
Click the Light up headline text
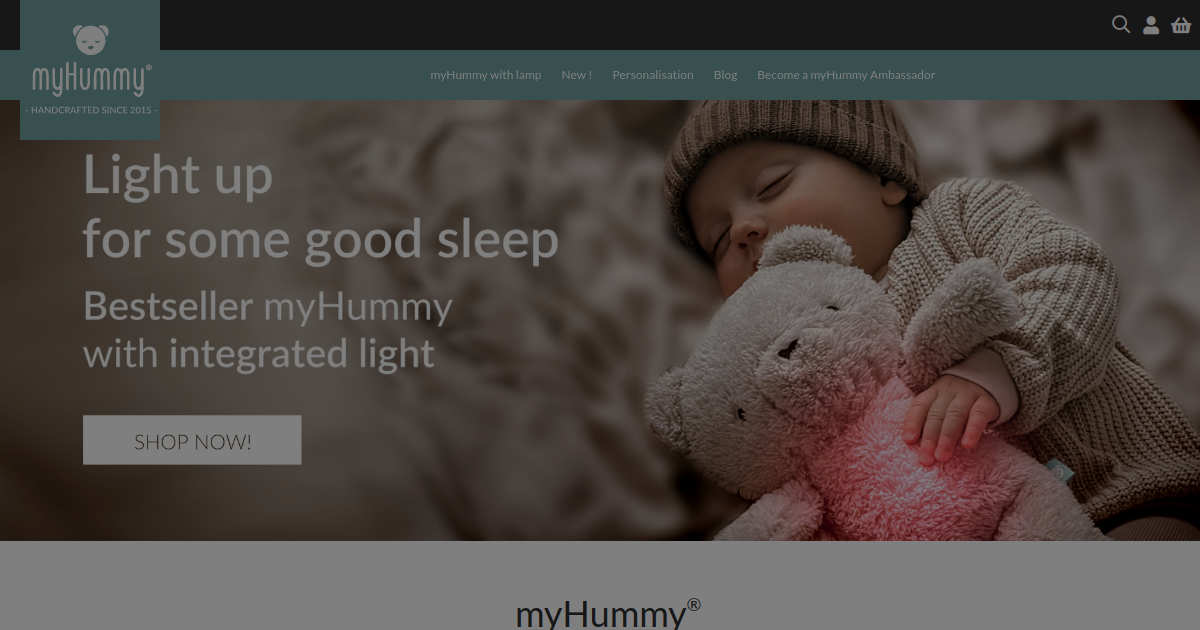point(178,177)
